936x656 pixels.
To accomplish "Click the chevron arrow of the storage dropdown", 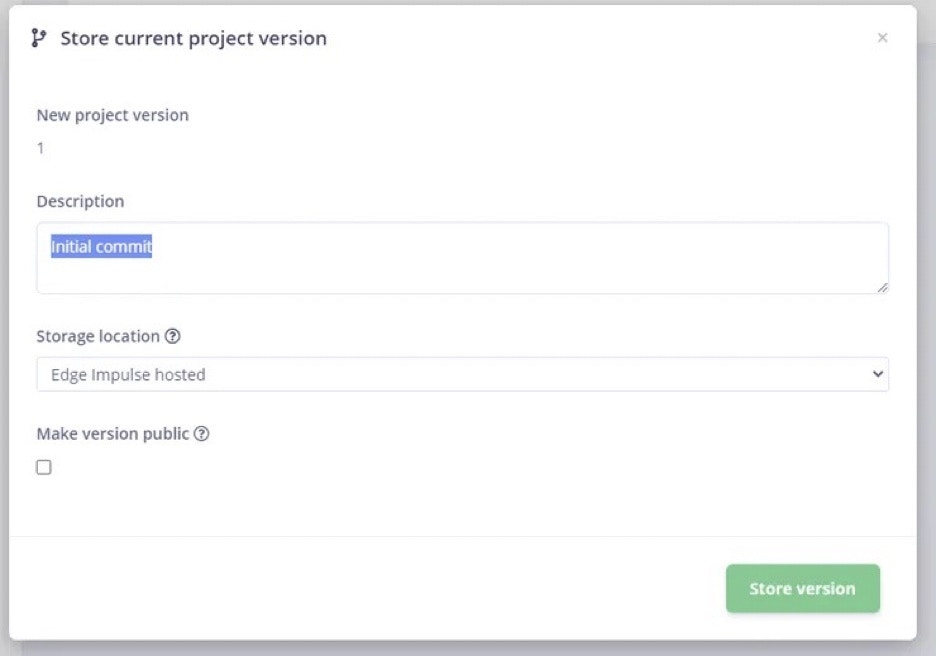I will (878, 374).
